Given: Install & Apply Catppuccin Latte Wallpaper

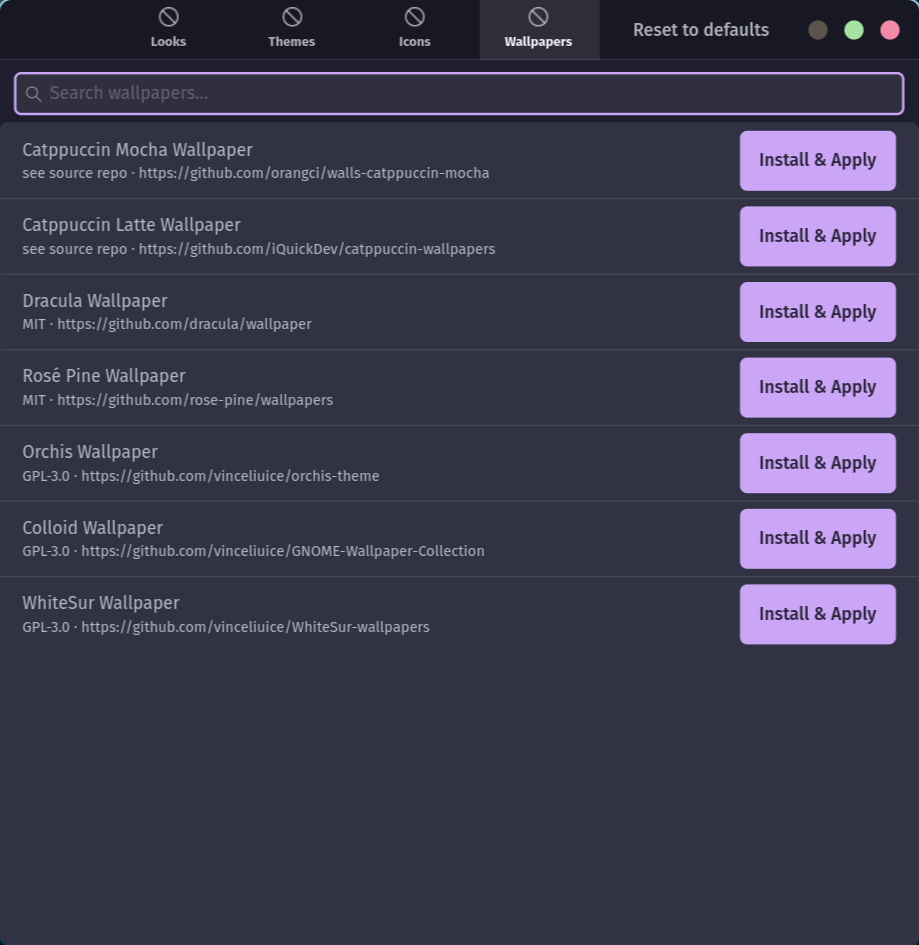Looking at the screenshot, I should click(x=817, y=236).
